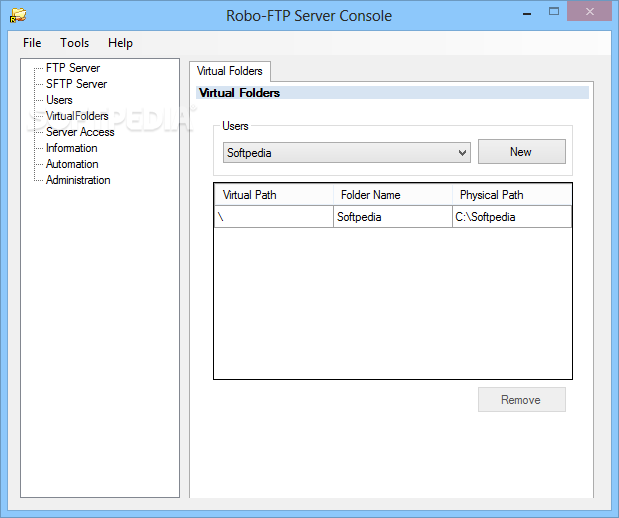Open the Help menu
The image size is (619, 518).
click(120, 43)
